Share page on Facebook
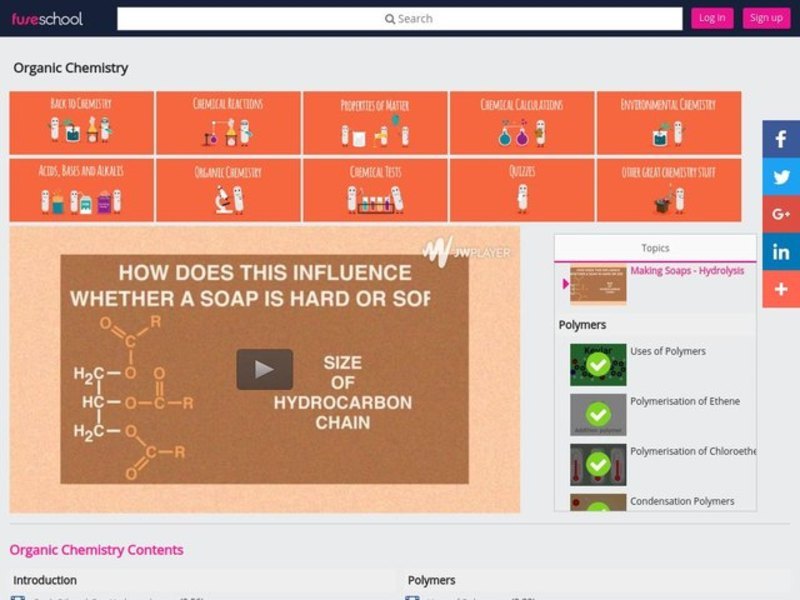The height and width of the screenshot is (600, 800). tap(781, 140)
